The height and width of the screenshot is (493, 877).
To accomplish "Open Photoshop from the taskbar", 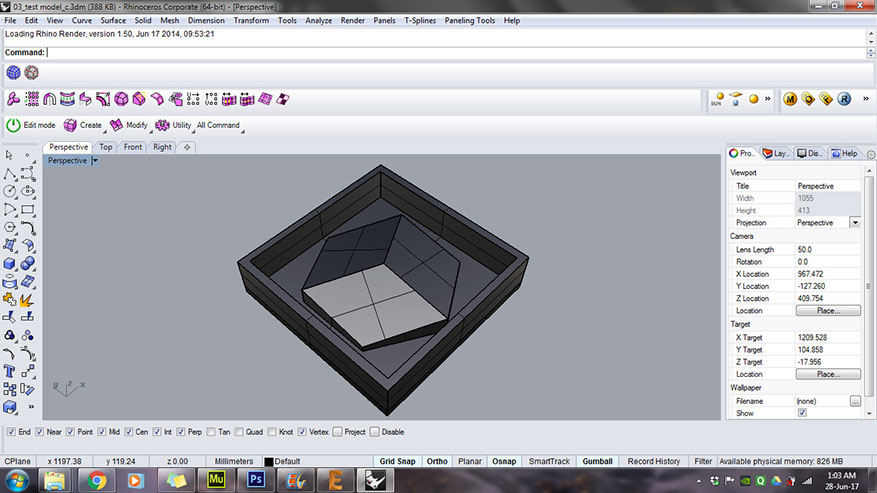I will [x=256, y=480].
